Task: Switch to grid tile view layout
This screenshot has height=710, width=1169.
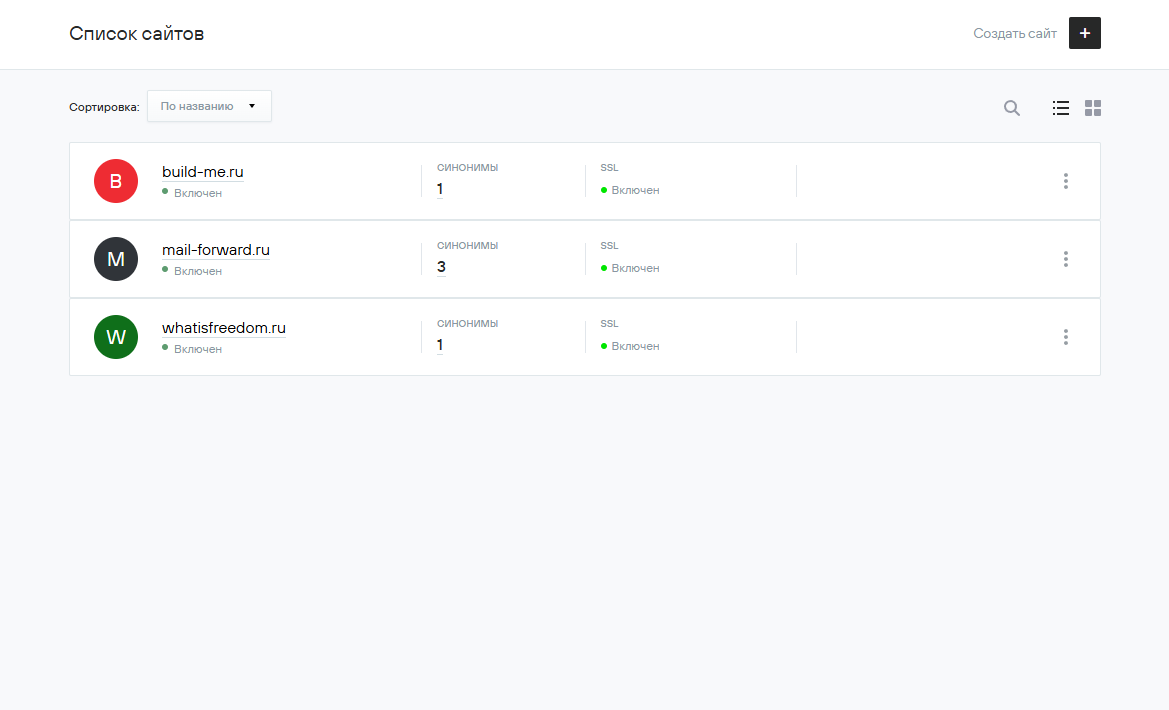Action: coord(1093,108)
